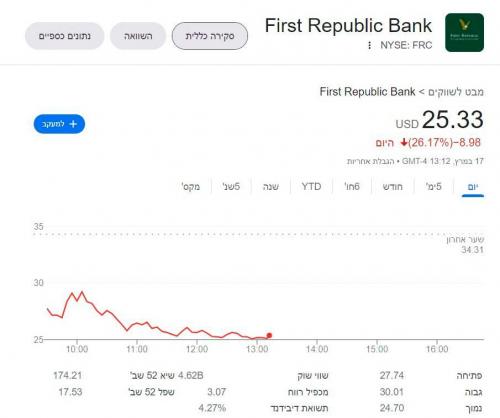Click the plus icon on the follow button

73,124
